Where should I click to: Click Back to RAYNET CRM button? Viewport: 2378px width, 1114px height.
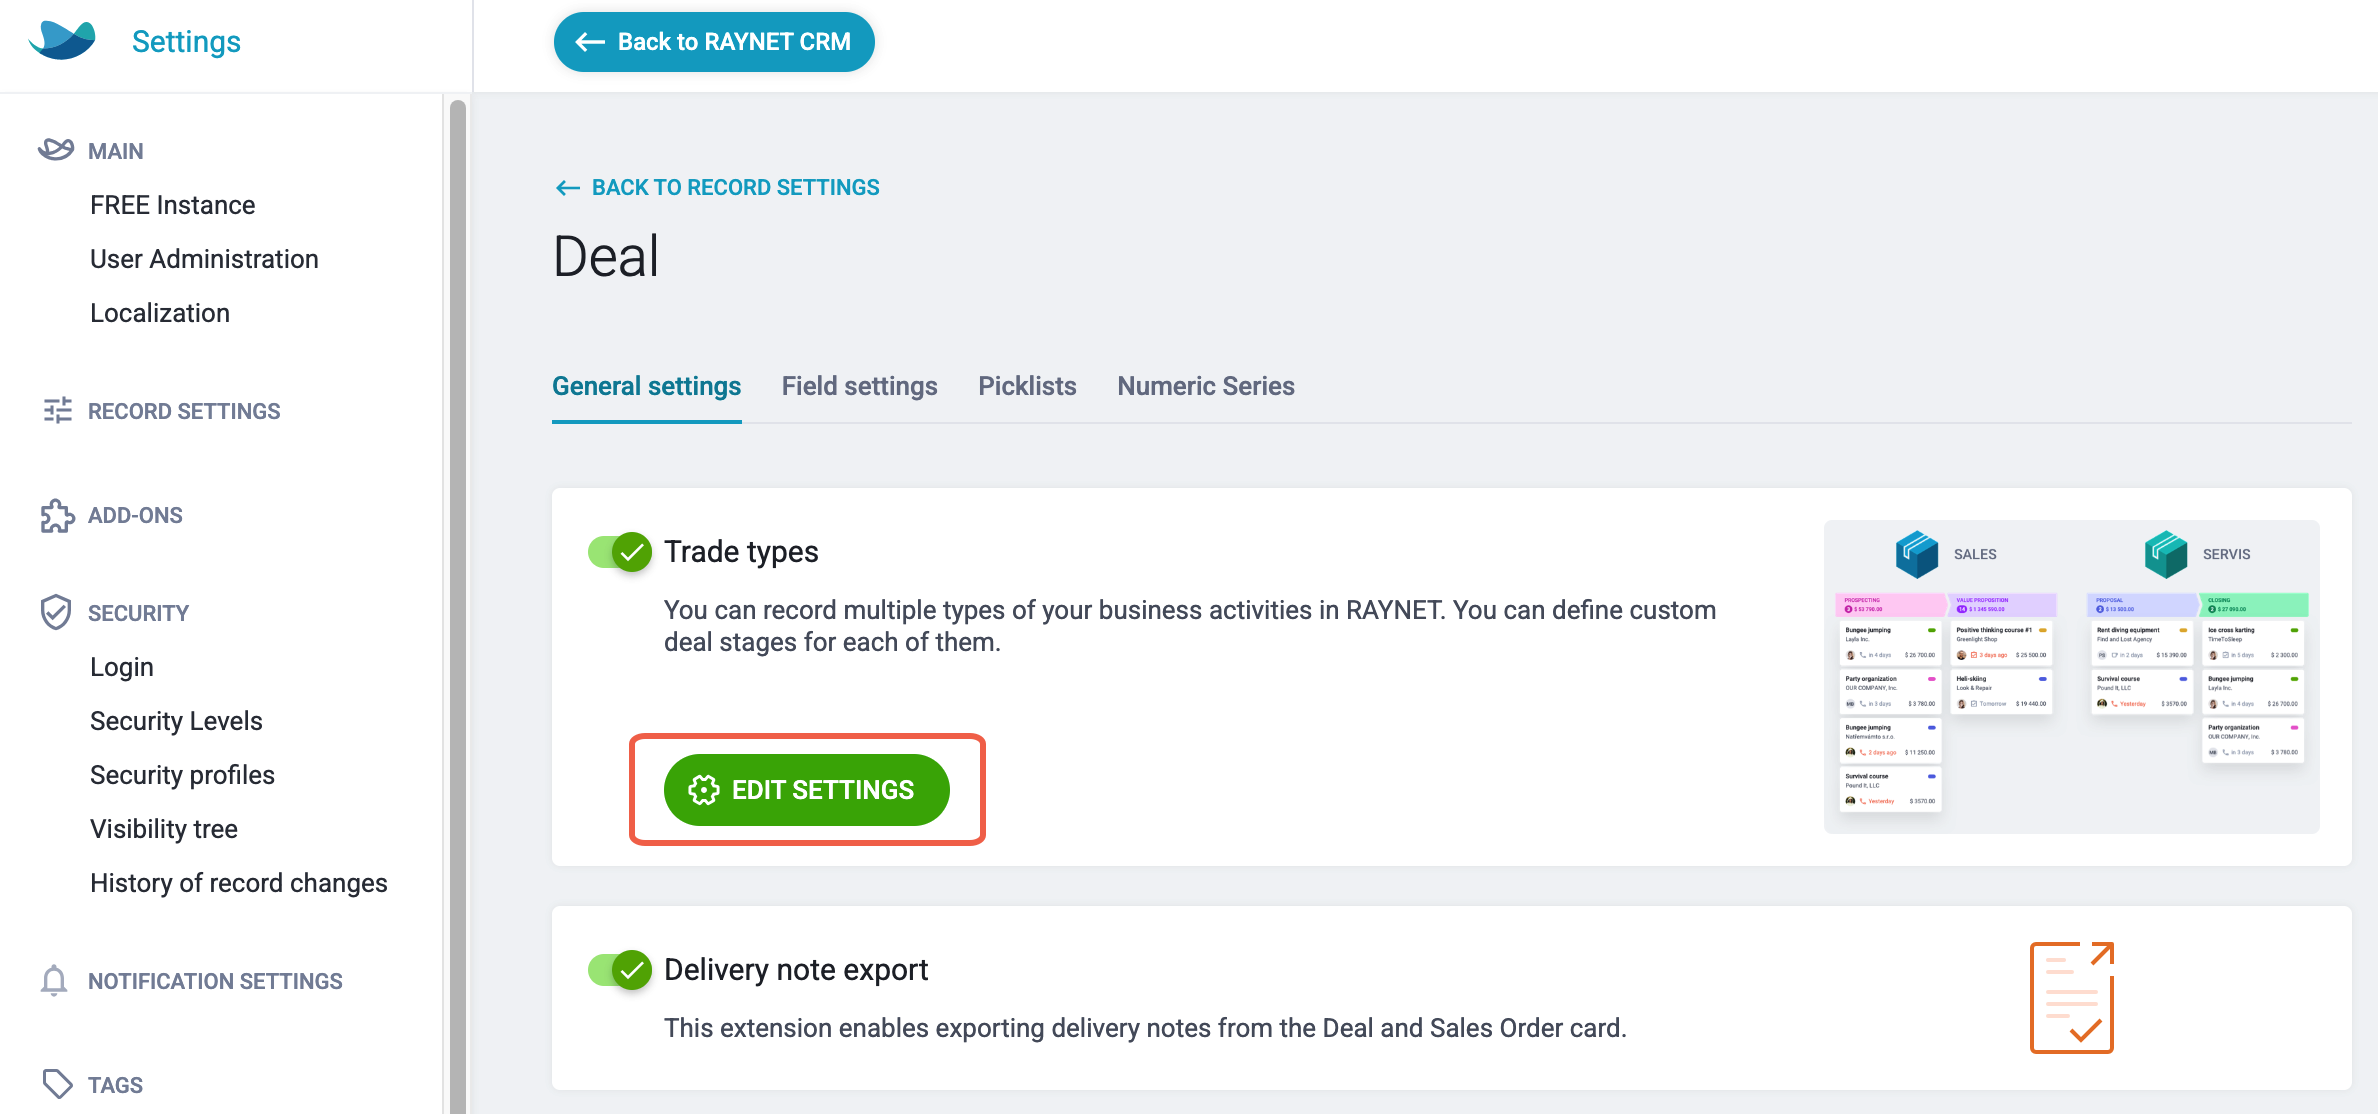tap(714, 42)
